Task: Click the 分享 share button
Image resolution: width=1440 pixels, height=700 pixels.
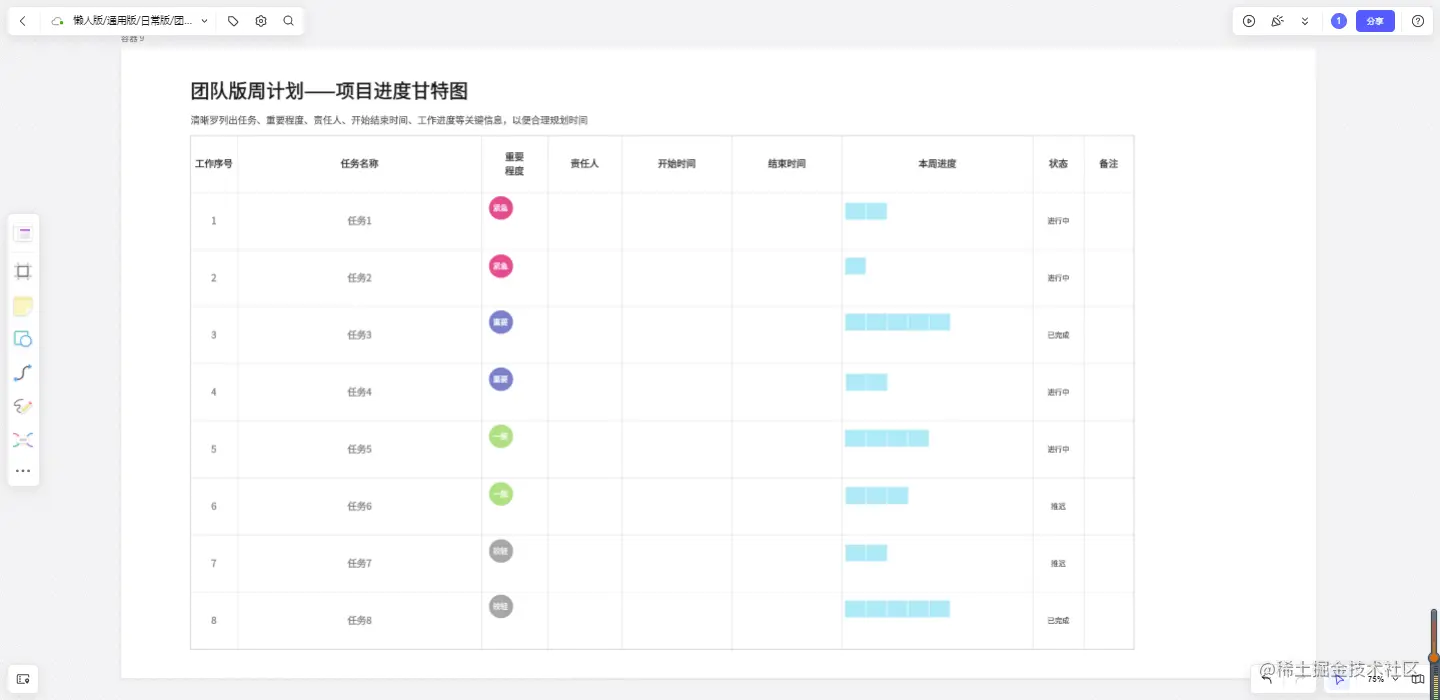Action: (1375, 20)
